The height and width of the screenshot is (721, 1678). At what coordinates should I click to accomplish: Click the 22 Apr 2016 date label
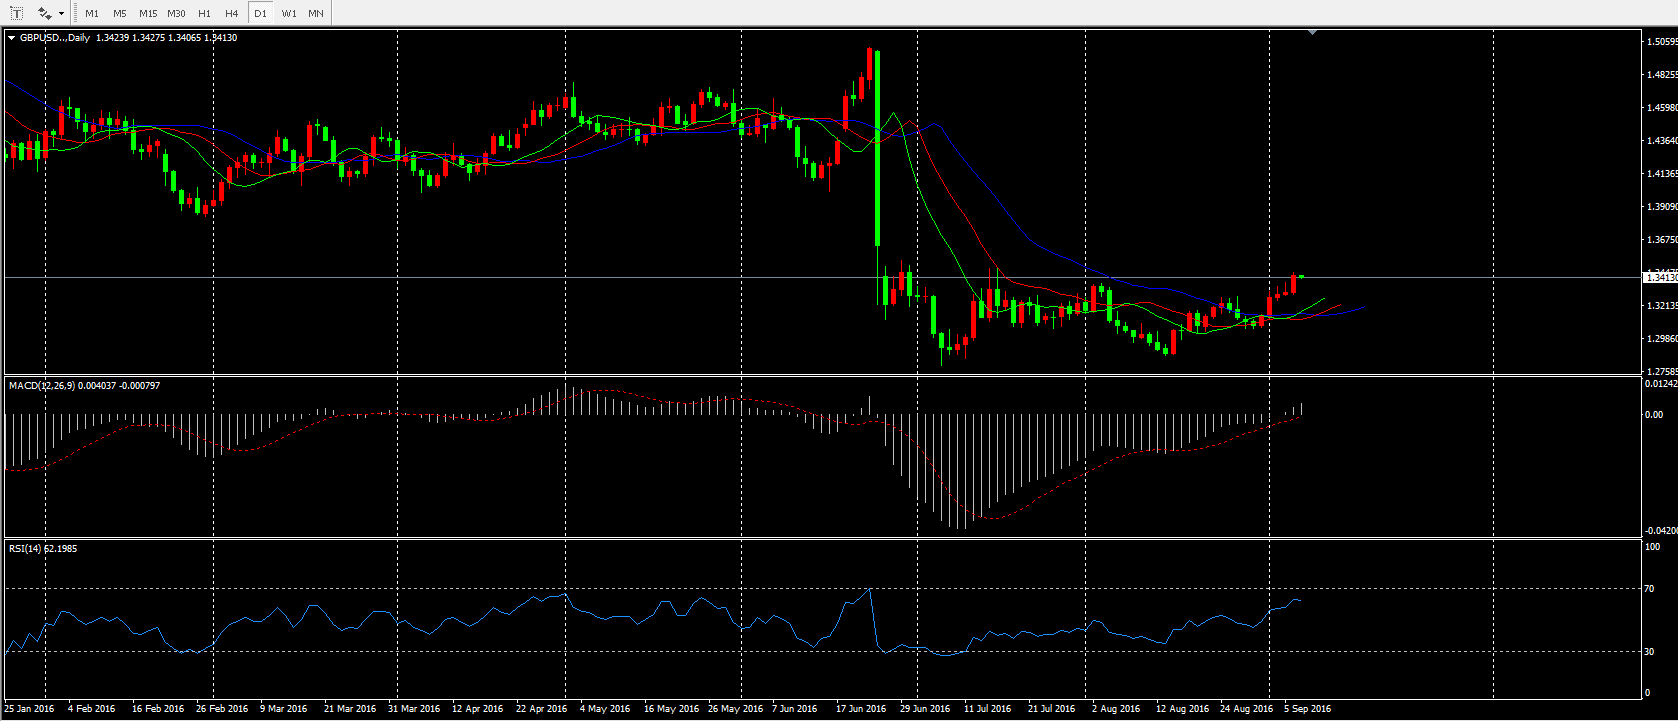pos(541,708)
